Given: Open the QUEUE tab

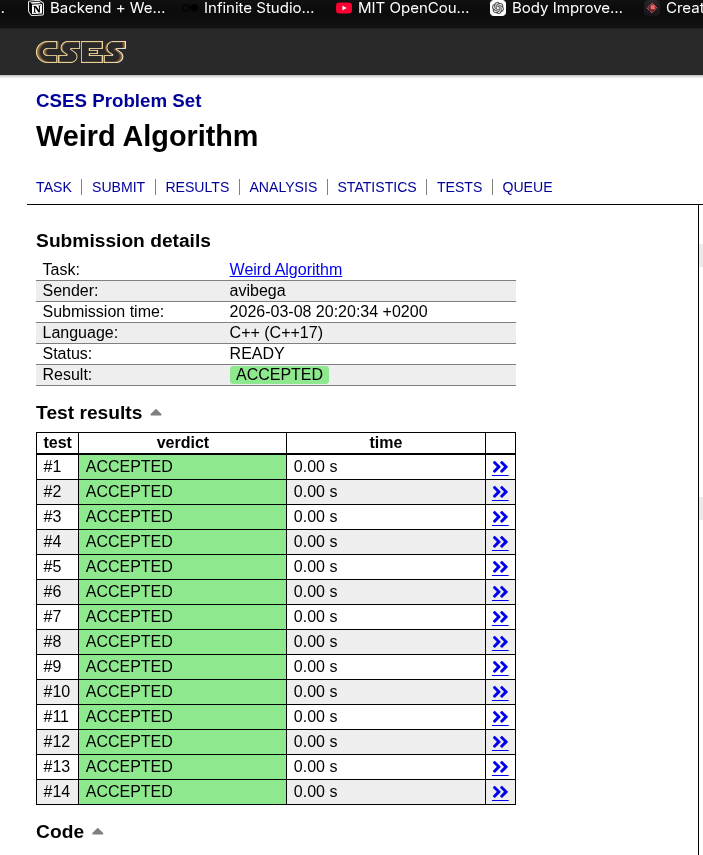Looking at the screenshot, I should 527,187.
